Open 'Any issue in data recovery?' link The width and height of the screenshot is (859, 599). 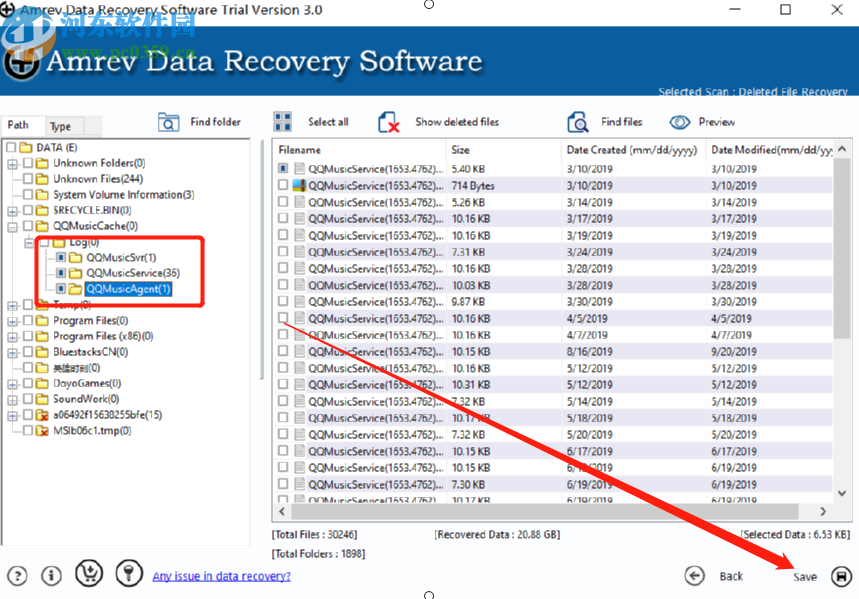pos(221,576)
